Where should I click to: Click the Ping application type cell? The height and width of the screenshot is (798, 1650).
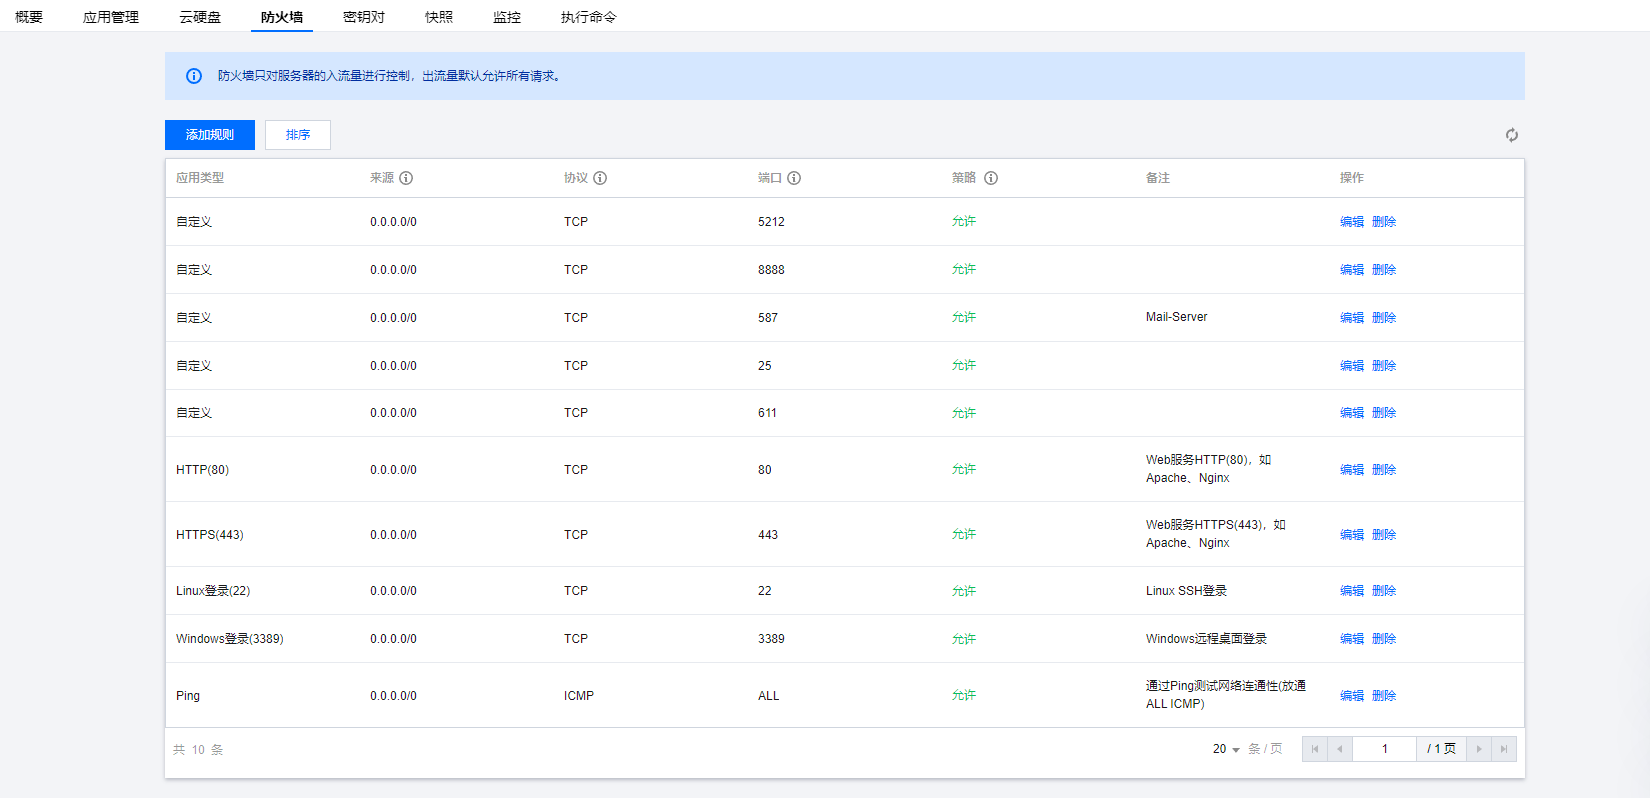coord(188,696)
